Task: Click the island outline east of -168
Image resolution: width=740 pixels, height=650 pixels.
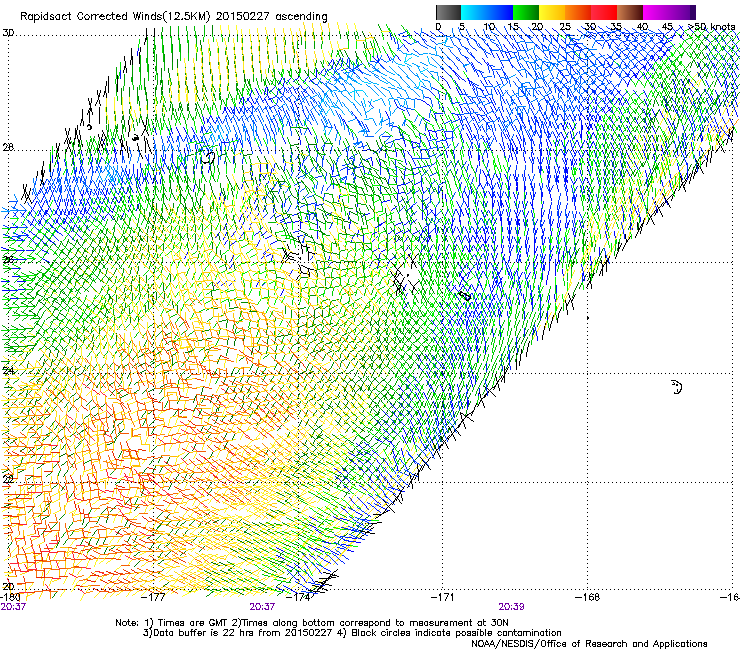Action: click(676, 387)
